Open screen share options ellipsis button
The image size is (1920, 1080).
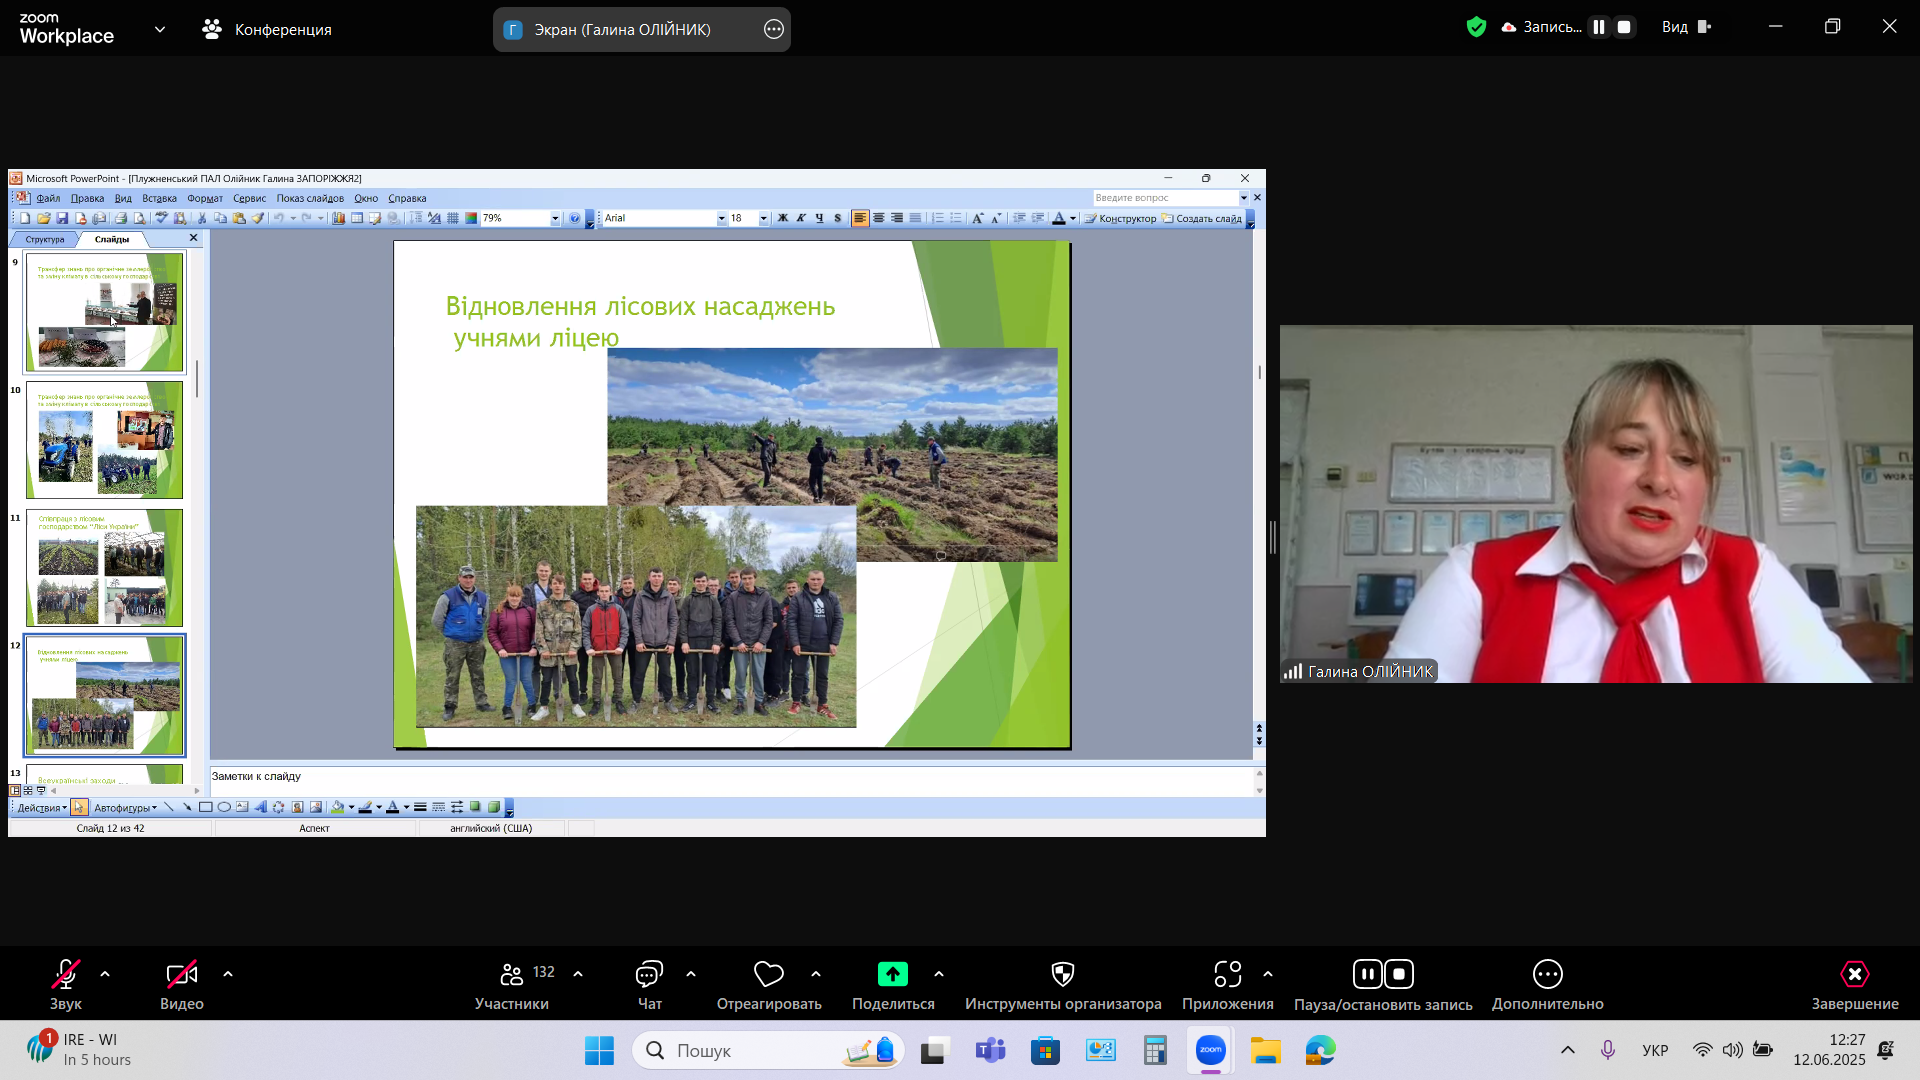(x=773, y=30)
